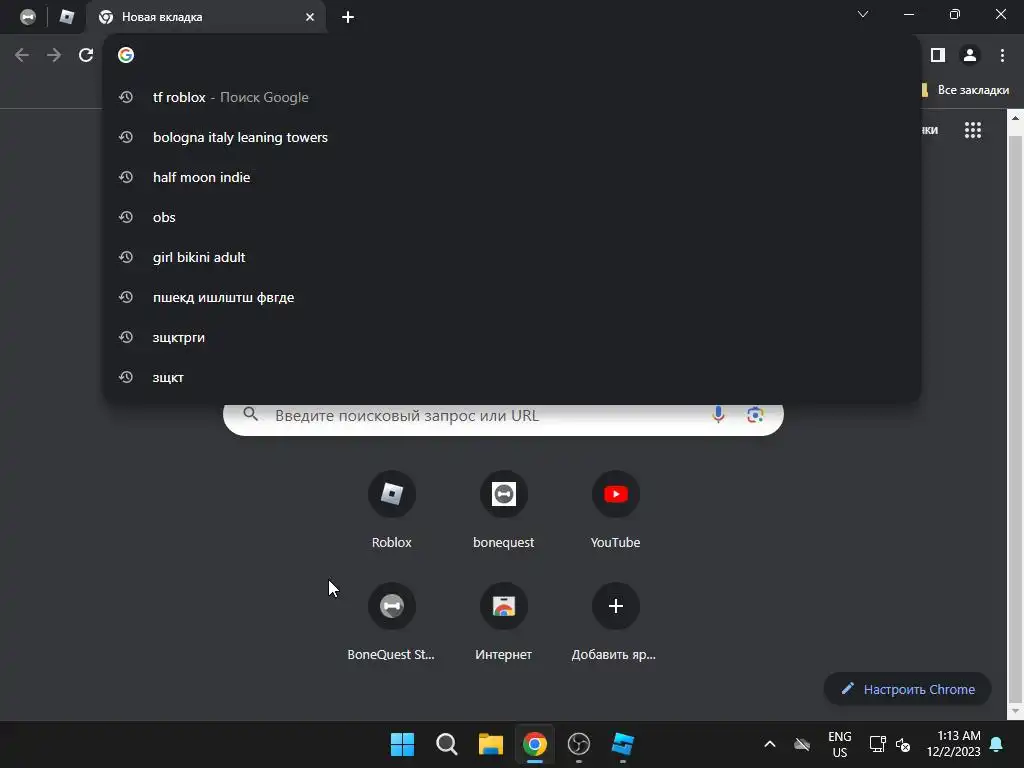Go forward to next page
The width and height of the screenshot is (1024, 768).
coord(54,56)
